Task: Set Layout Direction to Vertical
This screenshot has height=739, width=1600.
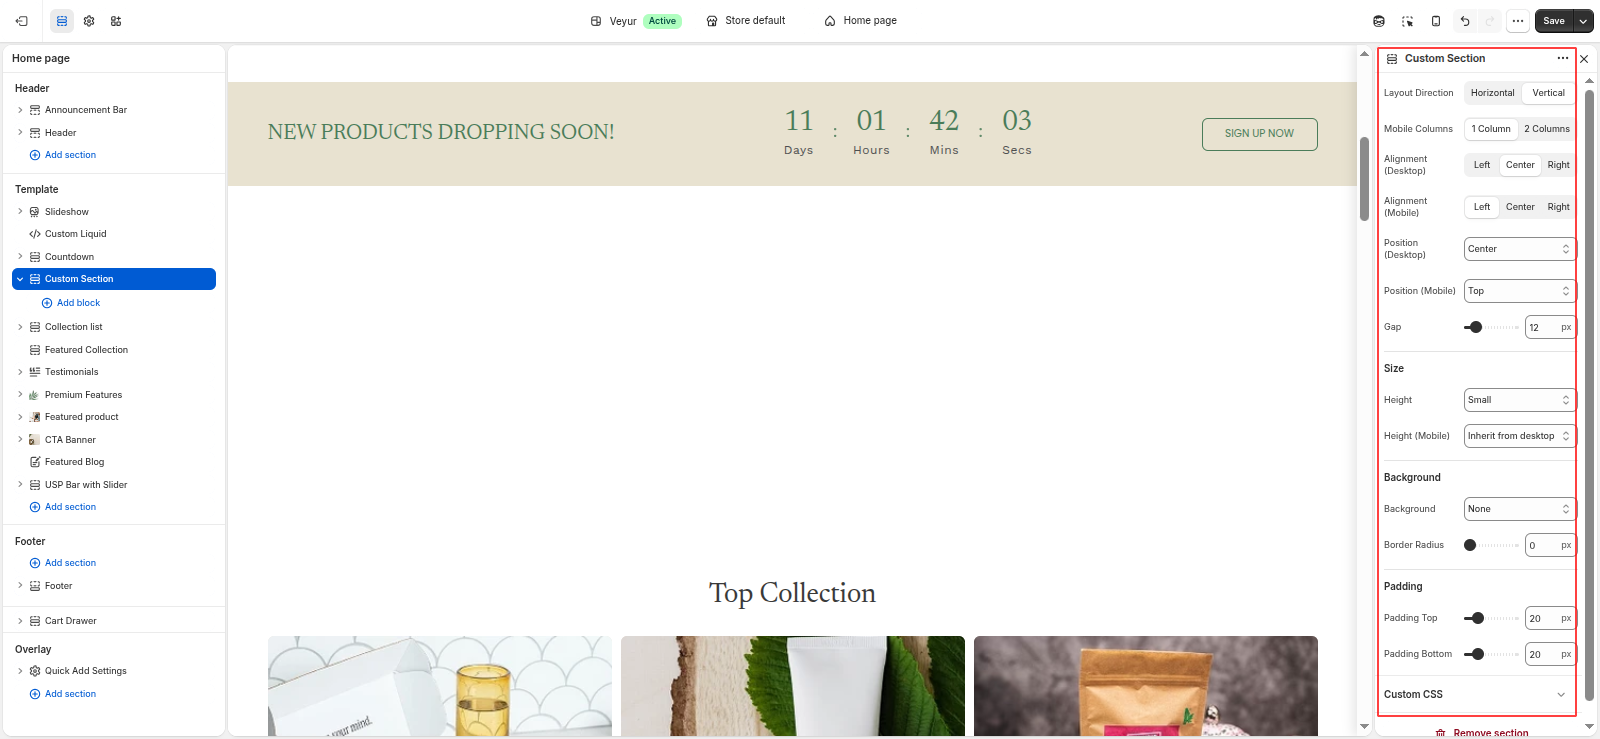Action: [x=1548, y=93]
